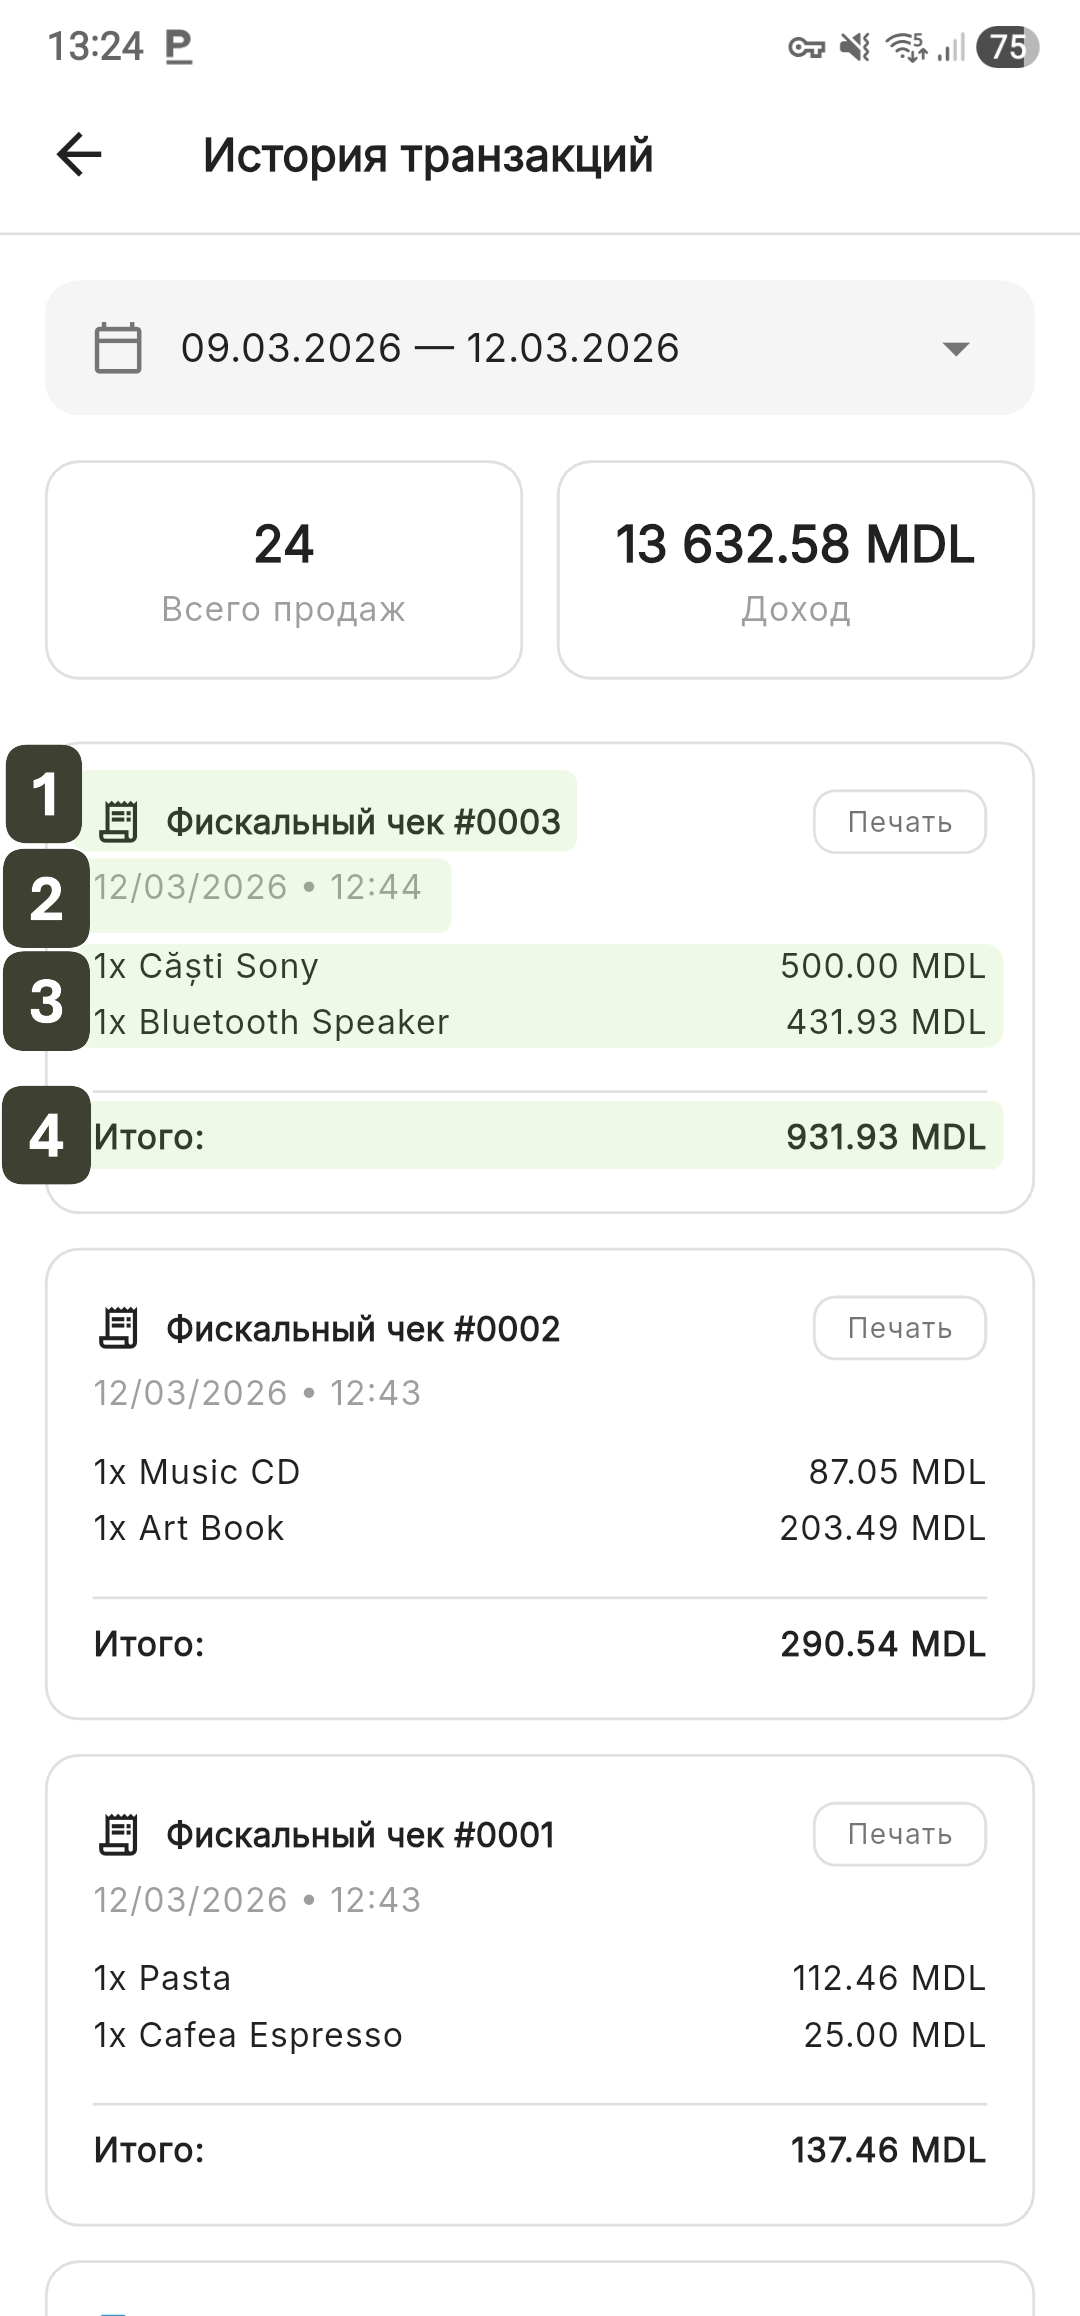Viewport: 1080px width, 2316px height.
Task: Tap the battery level indicator
Action: 1007,47
